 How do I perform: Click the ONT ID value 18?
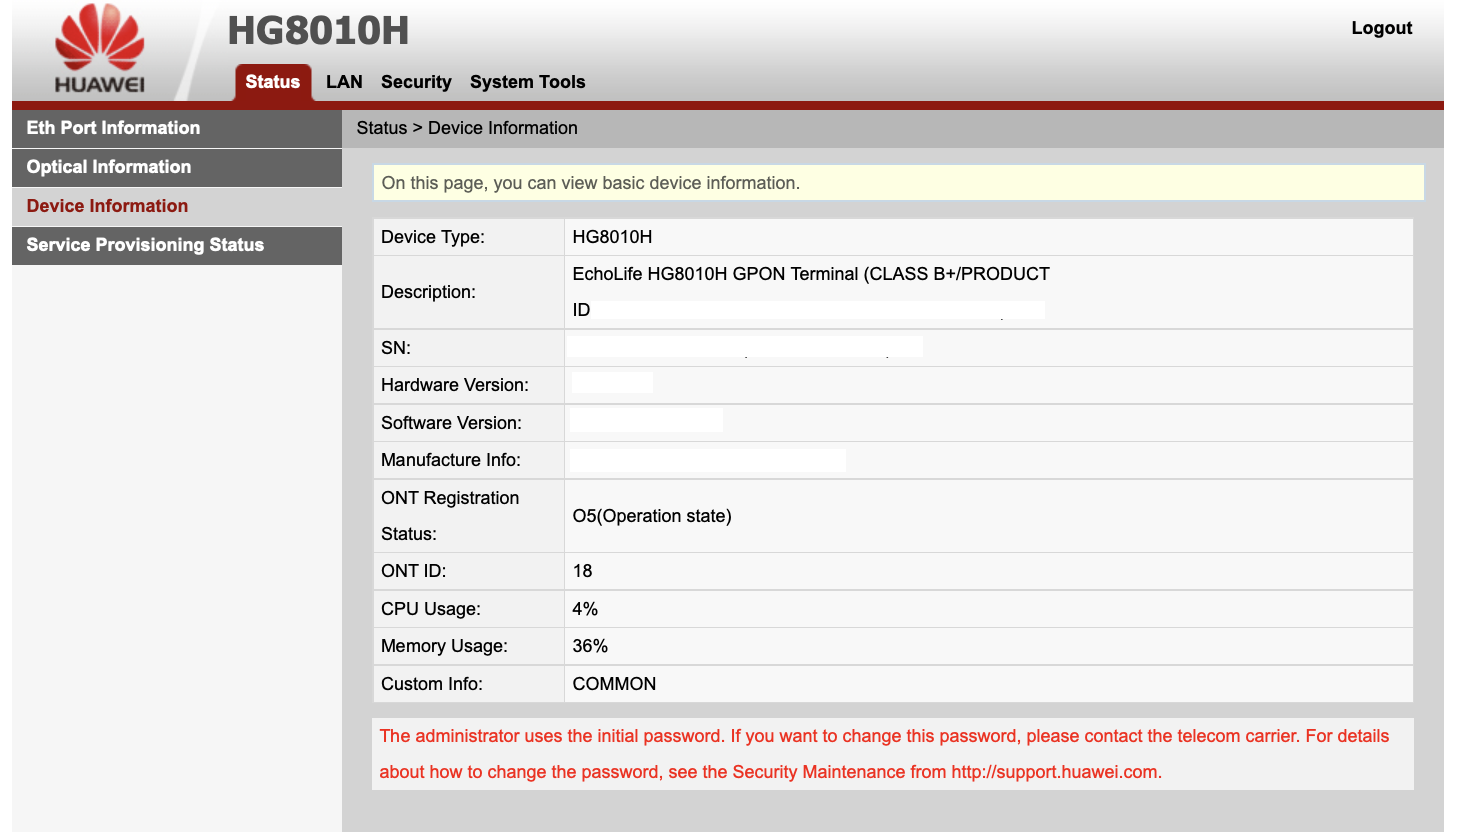(x=582, y=571)
